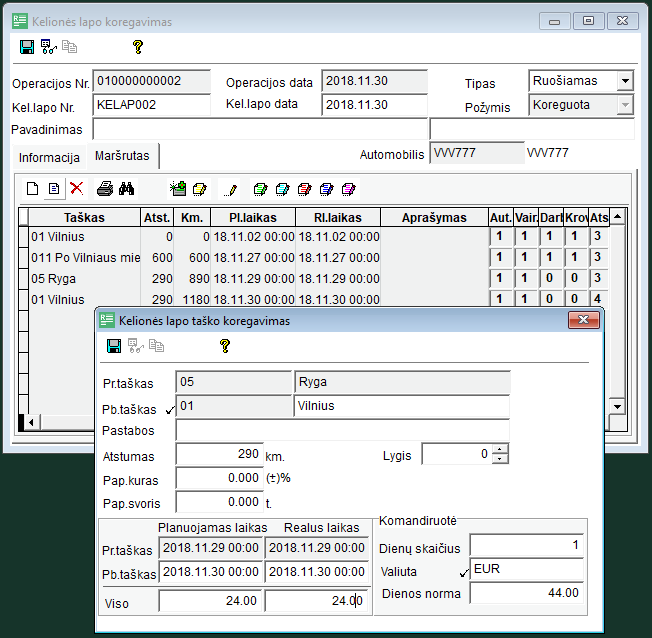
Task: Open the Tipas dropdown showing Ruošiamas
Action: pos(625,81)
